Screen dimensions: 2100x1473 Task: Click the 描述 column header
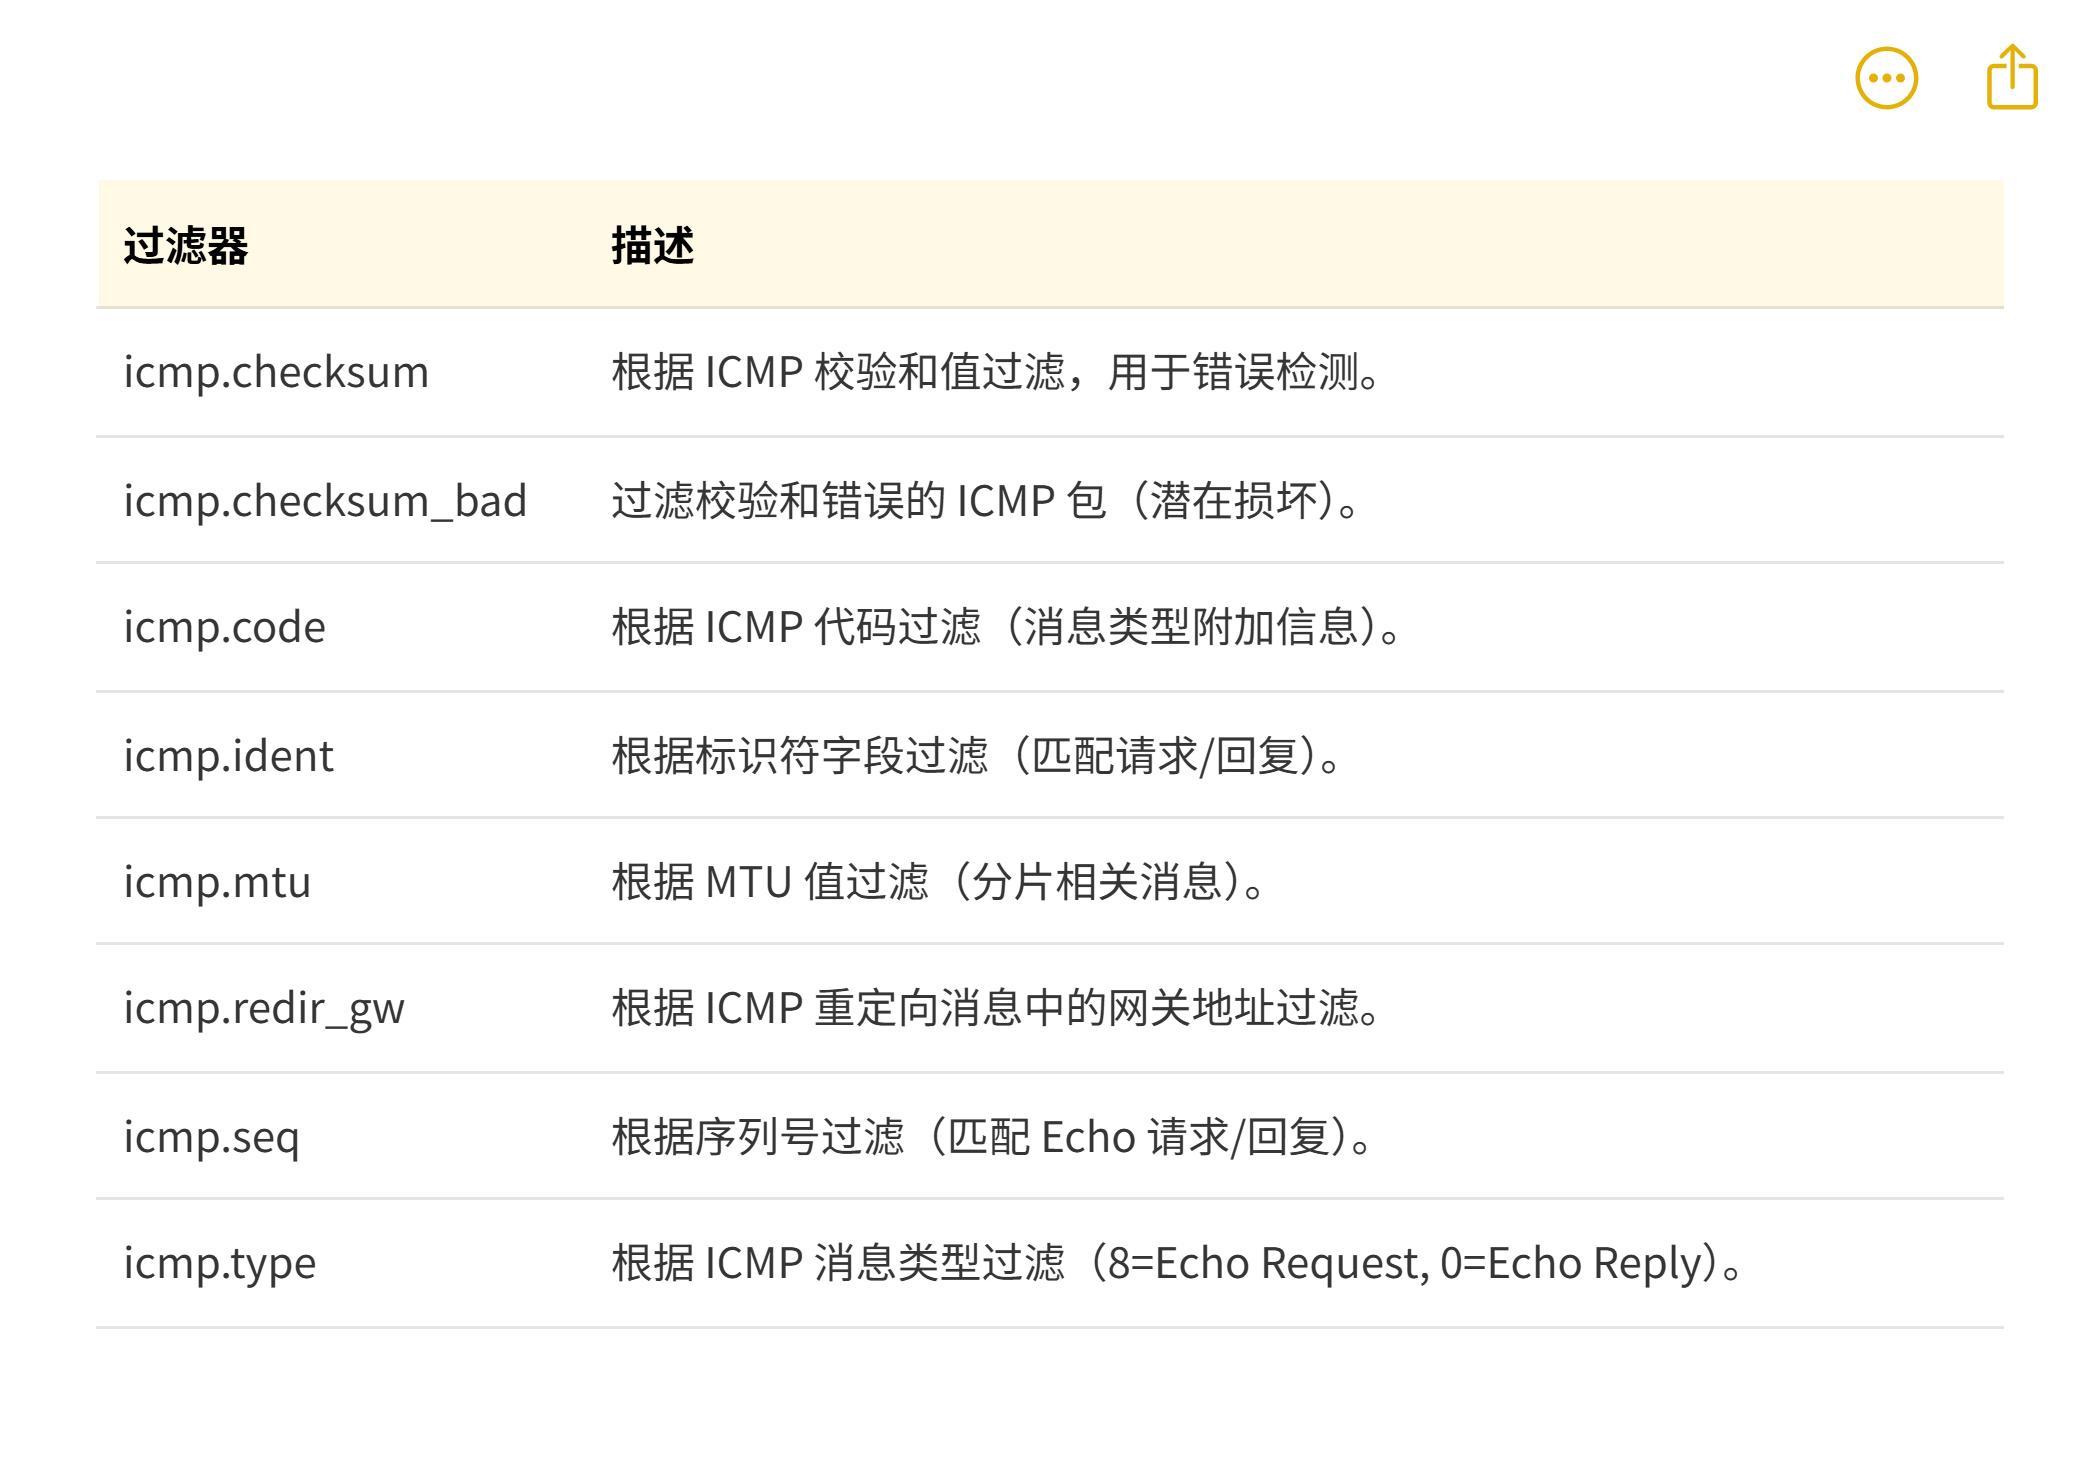pos(652,246)
